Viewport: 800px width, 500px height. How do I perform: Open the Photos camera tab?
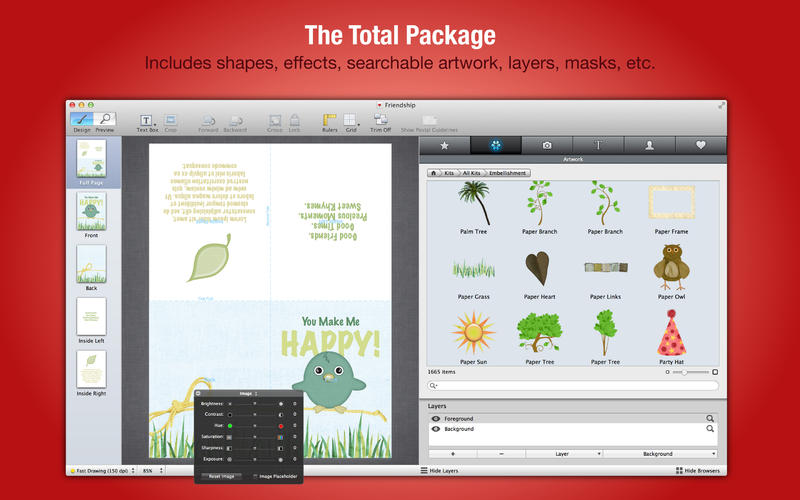547,145
